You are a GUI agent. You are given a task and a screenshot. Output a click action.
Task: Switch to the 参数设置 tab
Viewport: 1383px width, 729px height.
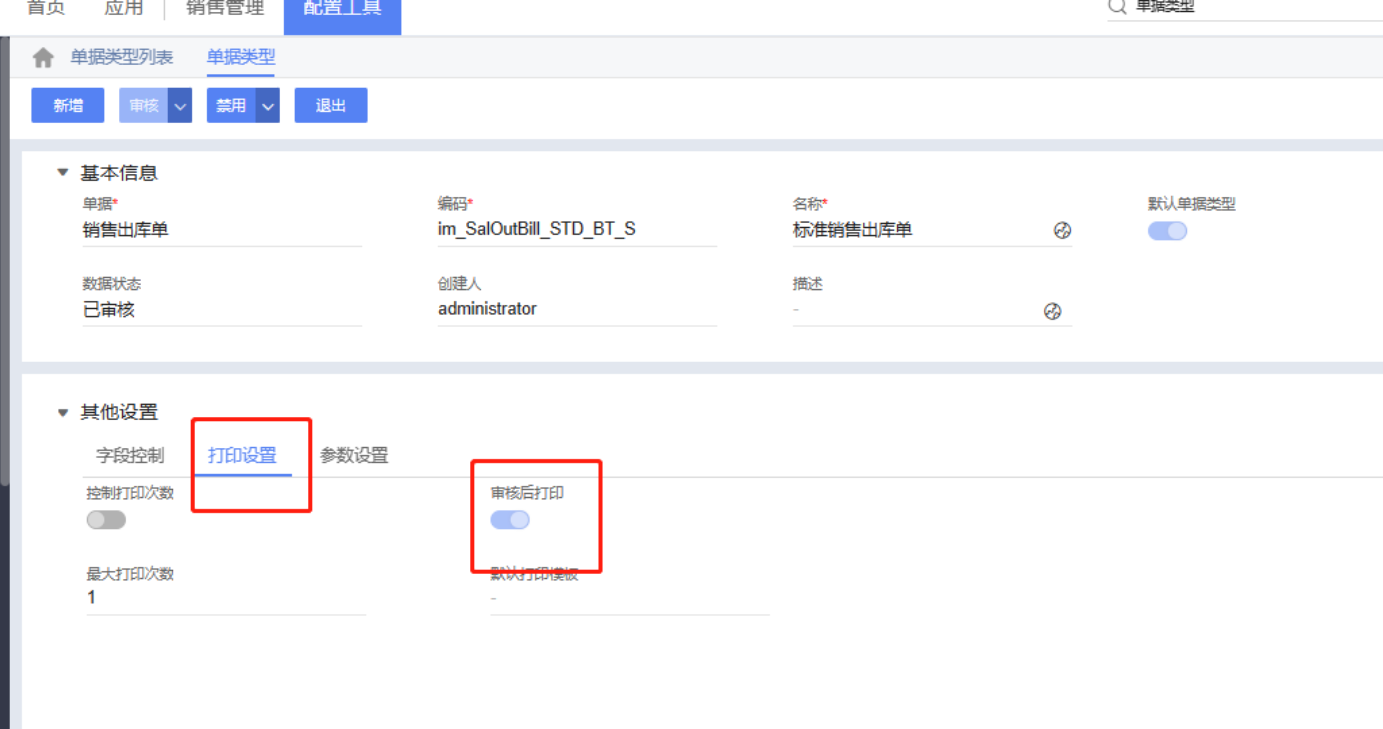[354, 456]
